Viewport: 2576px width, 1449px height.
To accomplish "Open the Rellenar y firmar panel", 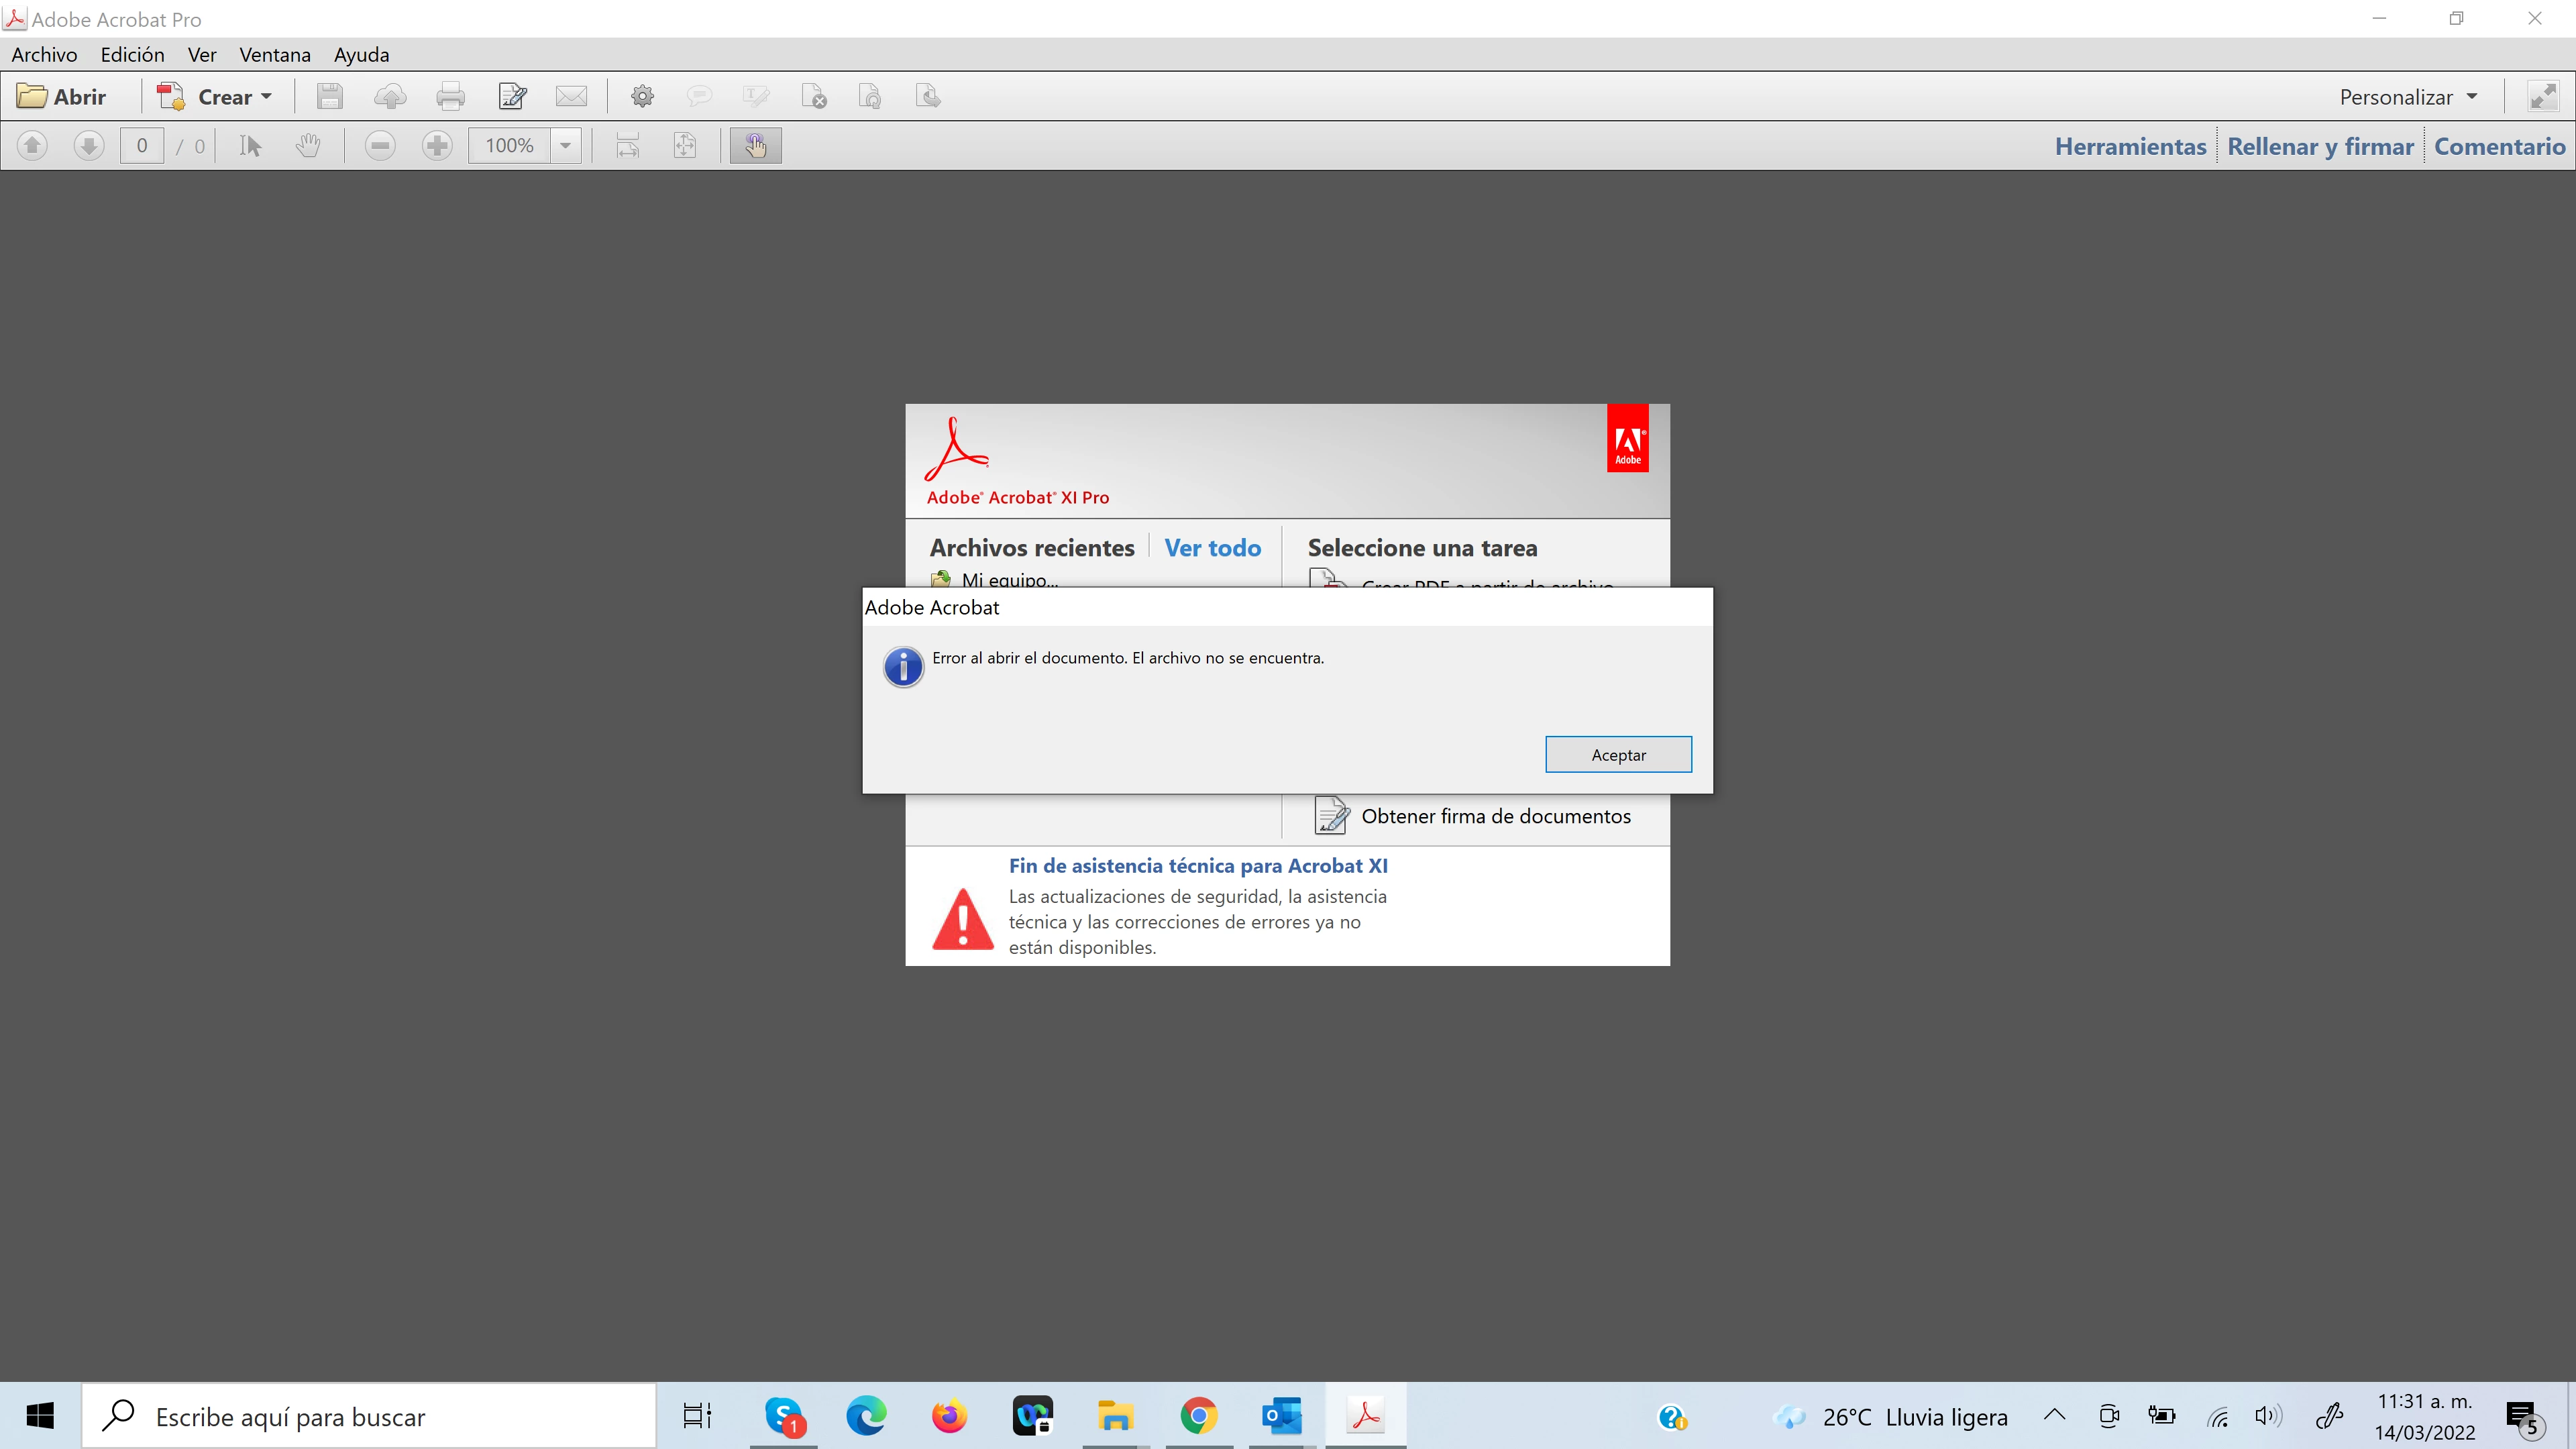I will pyautogui.click(x=2320, y=147).
